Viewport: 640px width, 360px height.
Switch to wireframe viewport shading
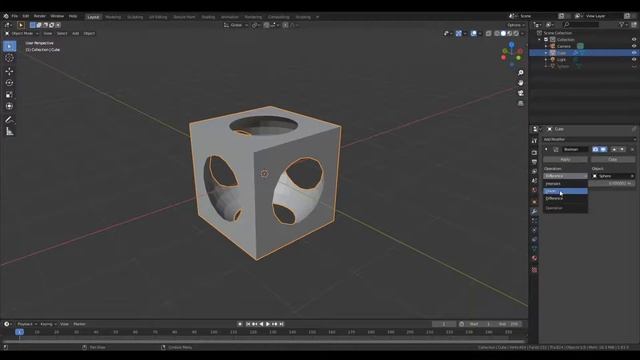[x=497, y=33]
